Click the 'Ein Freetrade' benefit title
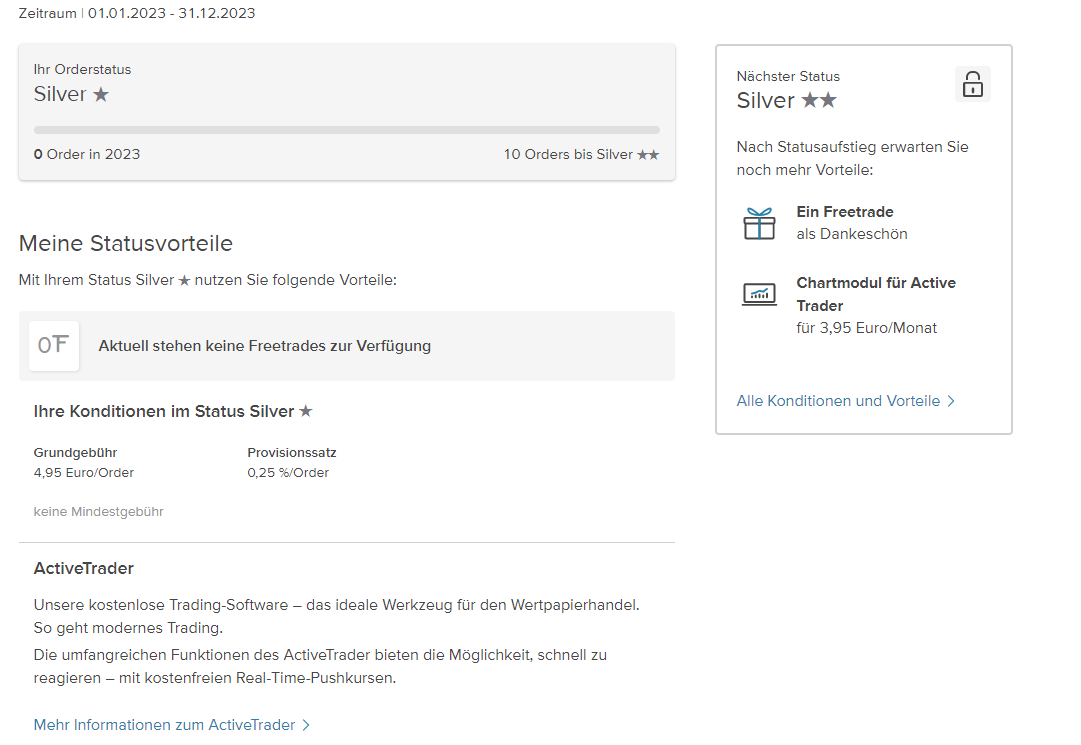 pos(845,212)
